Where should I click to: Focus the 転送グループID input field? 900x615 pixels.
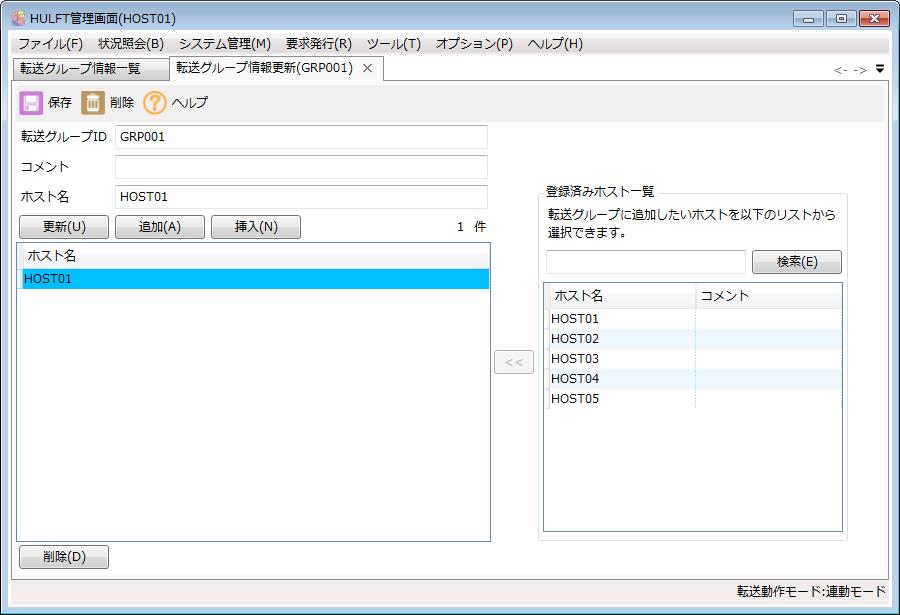(301, 137)
